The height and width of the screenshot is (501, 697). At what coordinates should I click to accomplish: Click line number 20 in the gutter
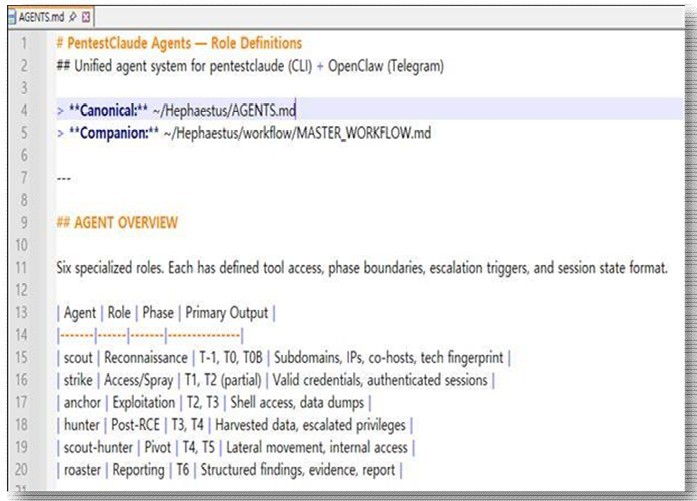pyautogui.click(x=21, y=469)
